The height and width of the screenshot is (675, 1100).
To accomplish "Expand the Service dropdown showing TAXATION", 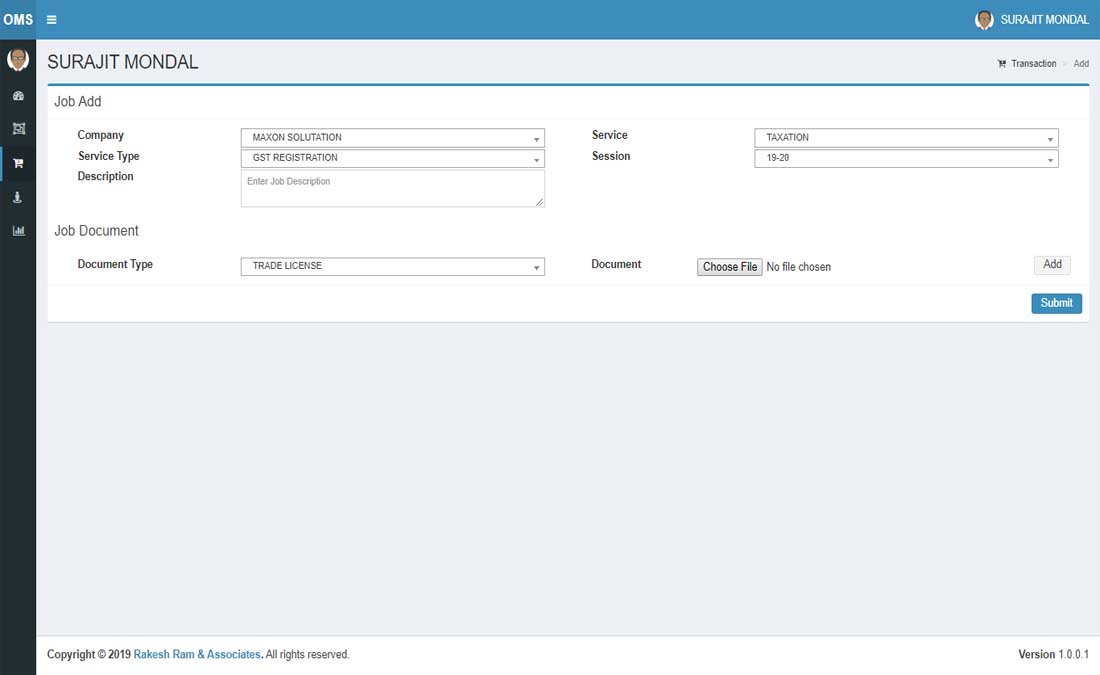I will coord(906,138).
